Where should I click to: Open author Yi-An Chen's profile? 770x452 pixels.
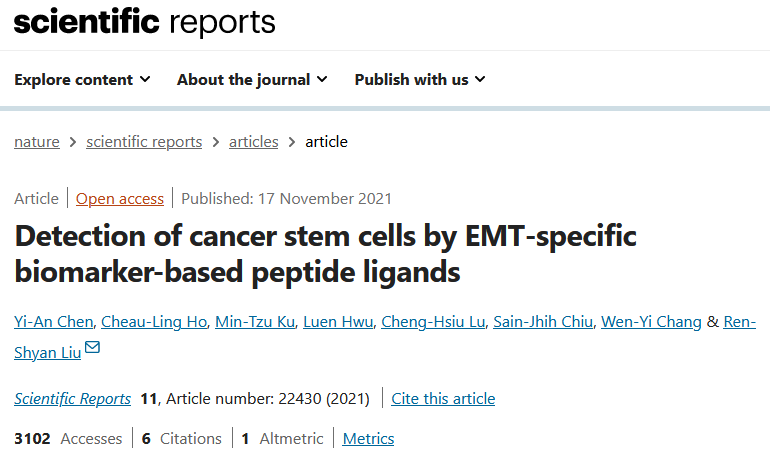pyautogui.click(x=54, y=322)
